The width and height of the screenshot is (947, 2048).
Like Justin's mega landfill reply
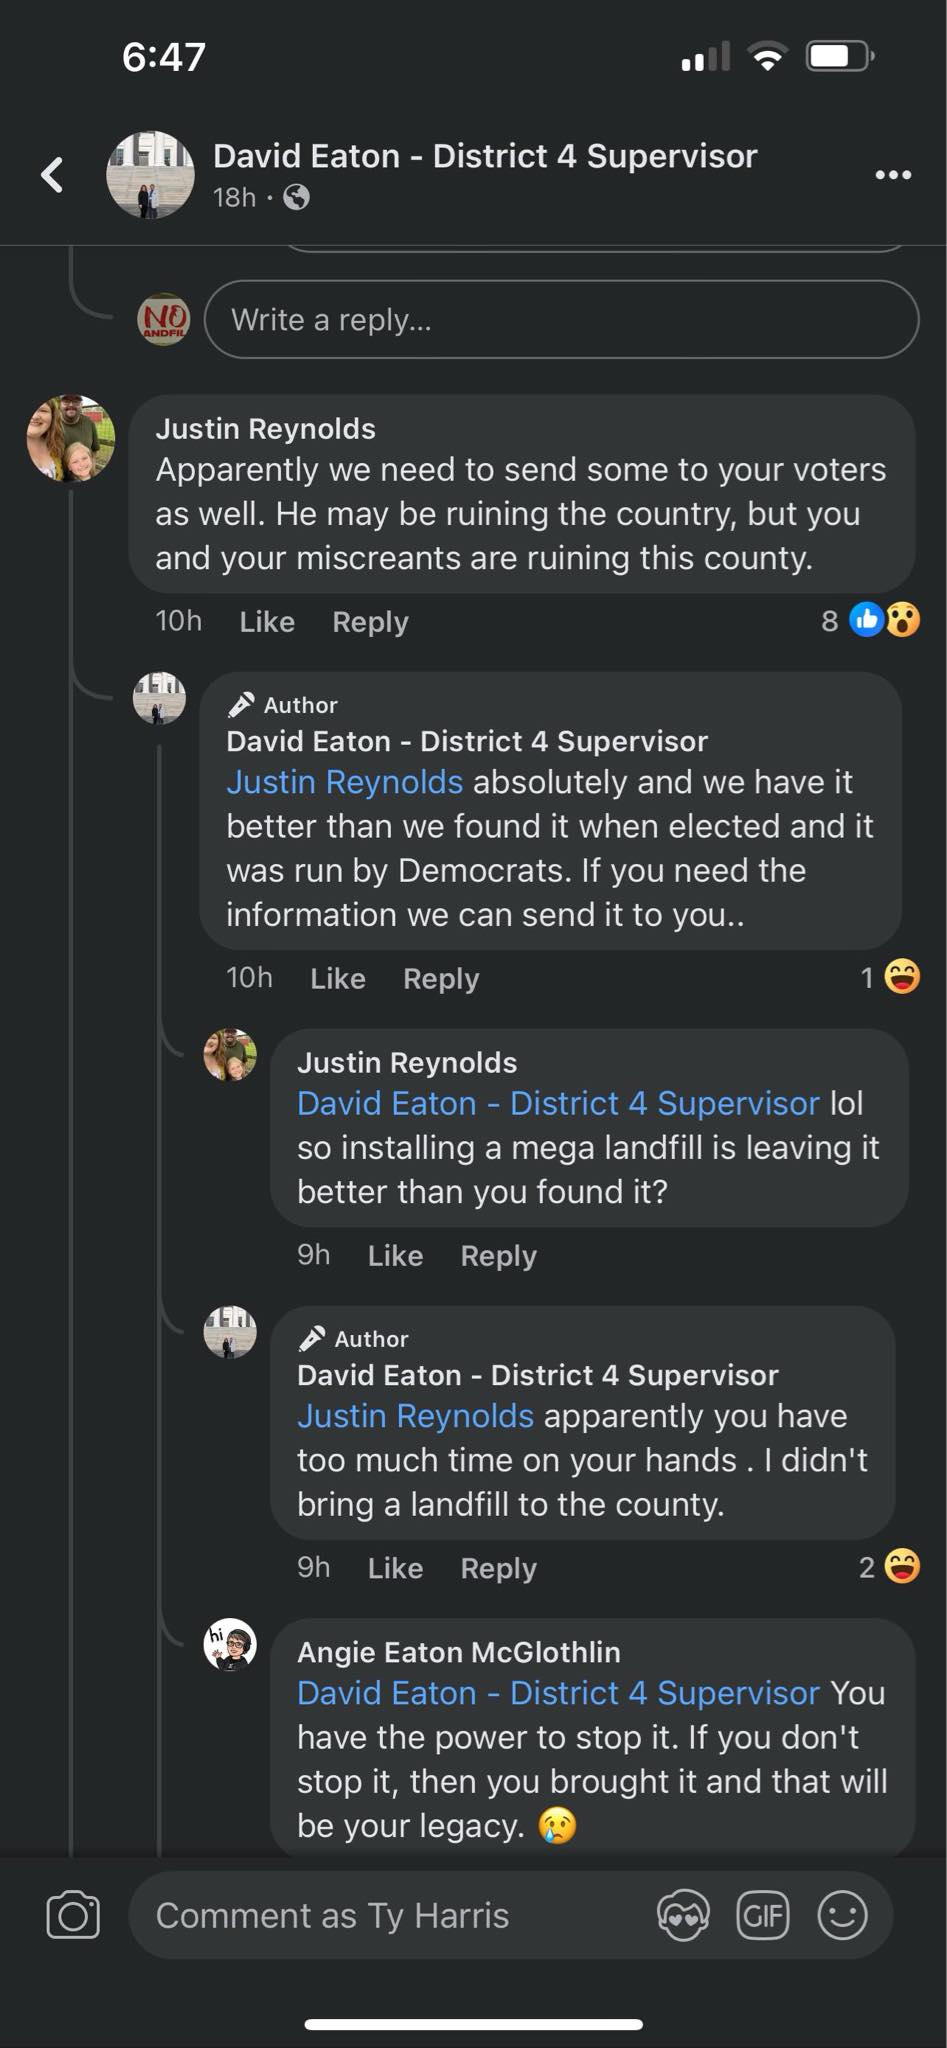click(395, 1256)
